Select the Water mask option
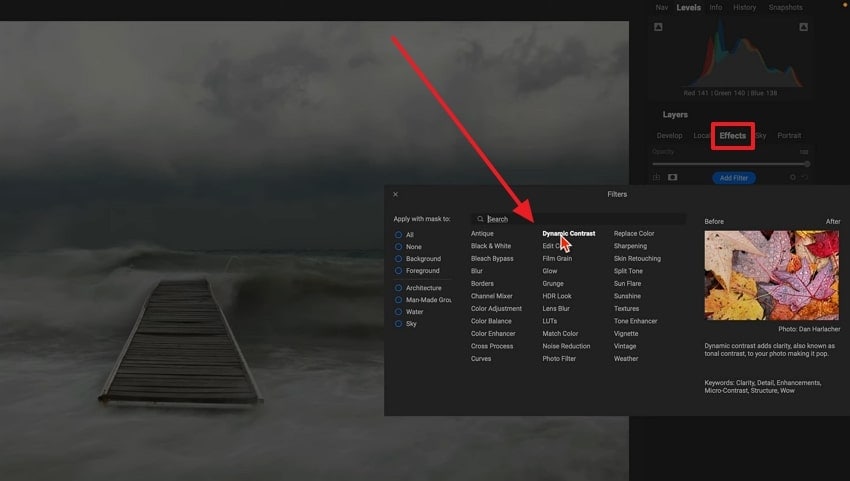The height and width of the screenshot is (481, 850). (x=398, y=312)
